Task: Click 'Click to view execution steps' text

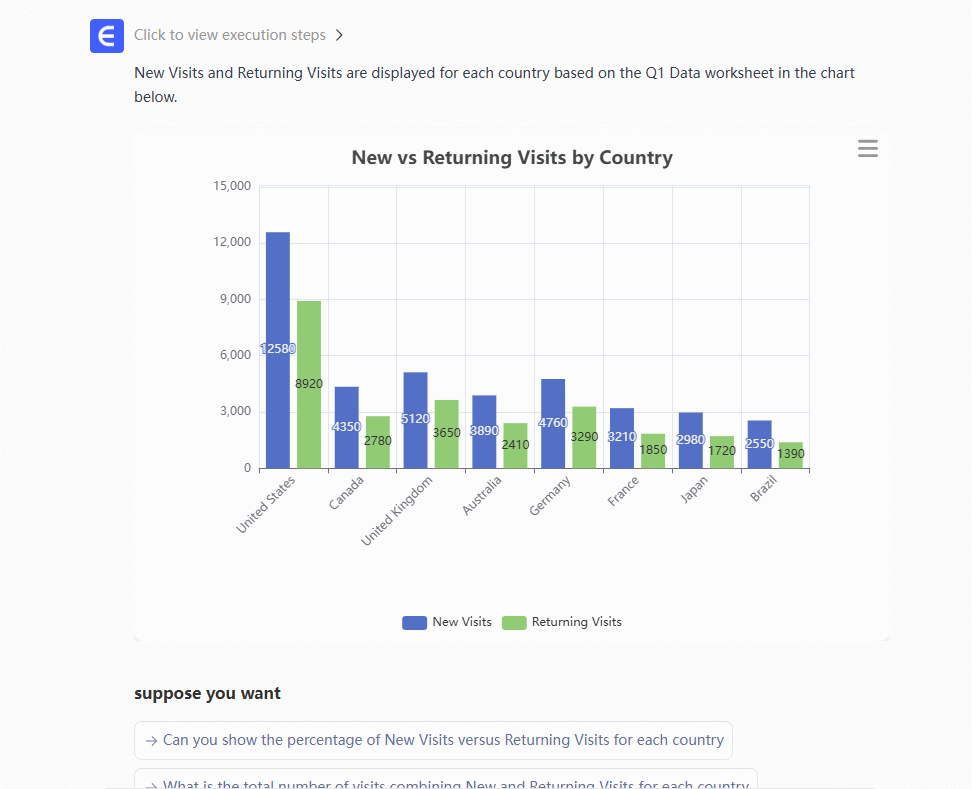Action: click(230, 35)
